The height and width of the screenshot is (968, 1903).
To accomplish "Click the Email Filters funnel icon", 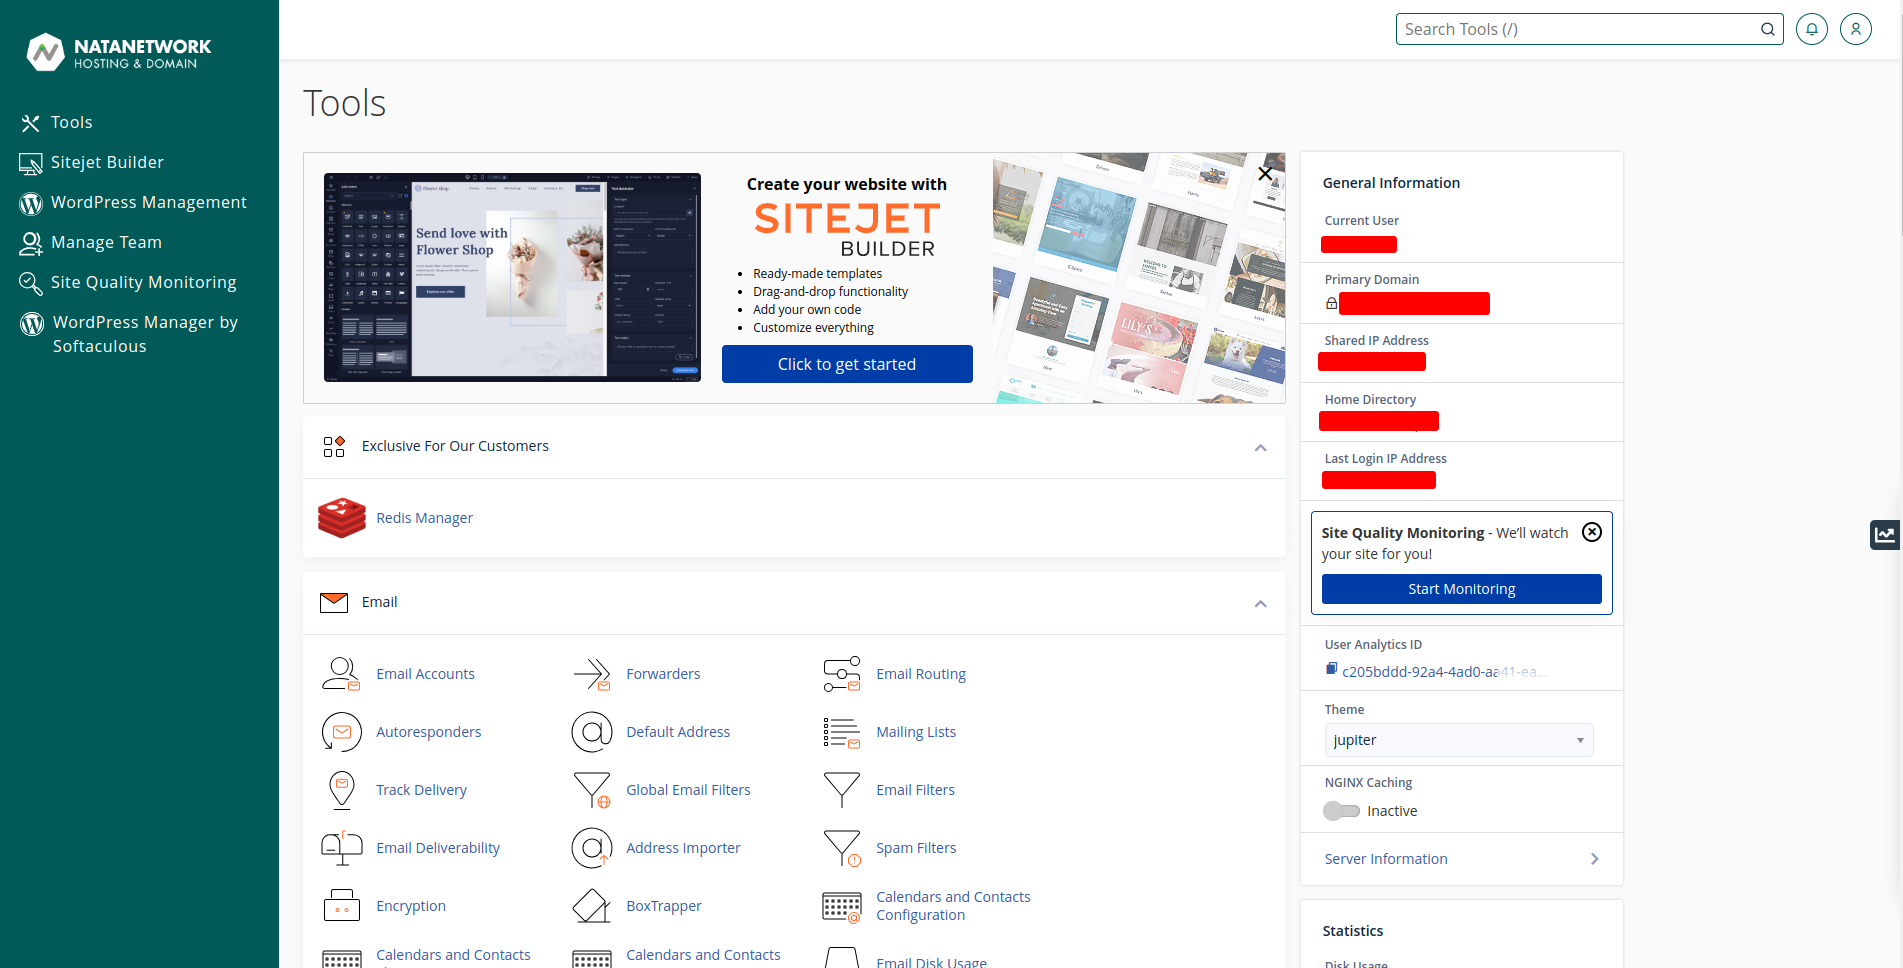I will pos(841,790).
